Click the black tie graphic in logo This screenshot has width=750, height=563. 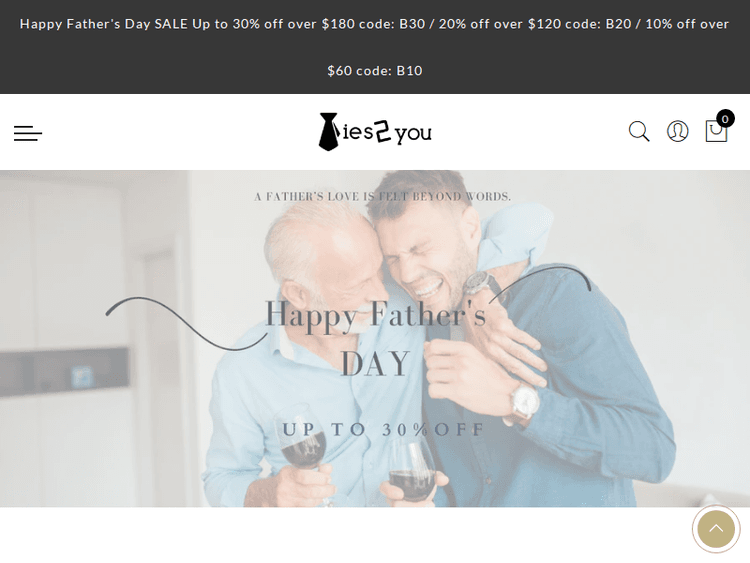(x=329, y=132)
